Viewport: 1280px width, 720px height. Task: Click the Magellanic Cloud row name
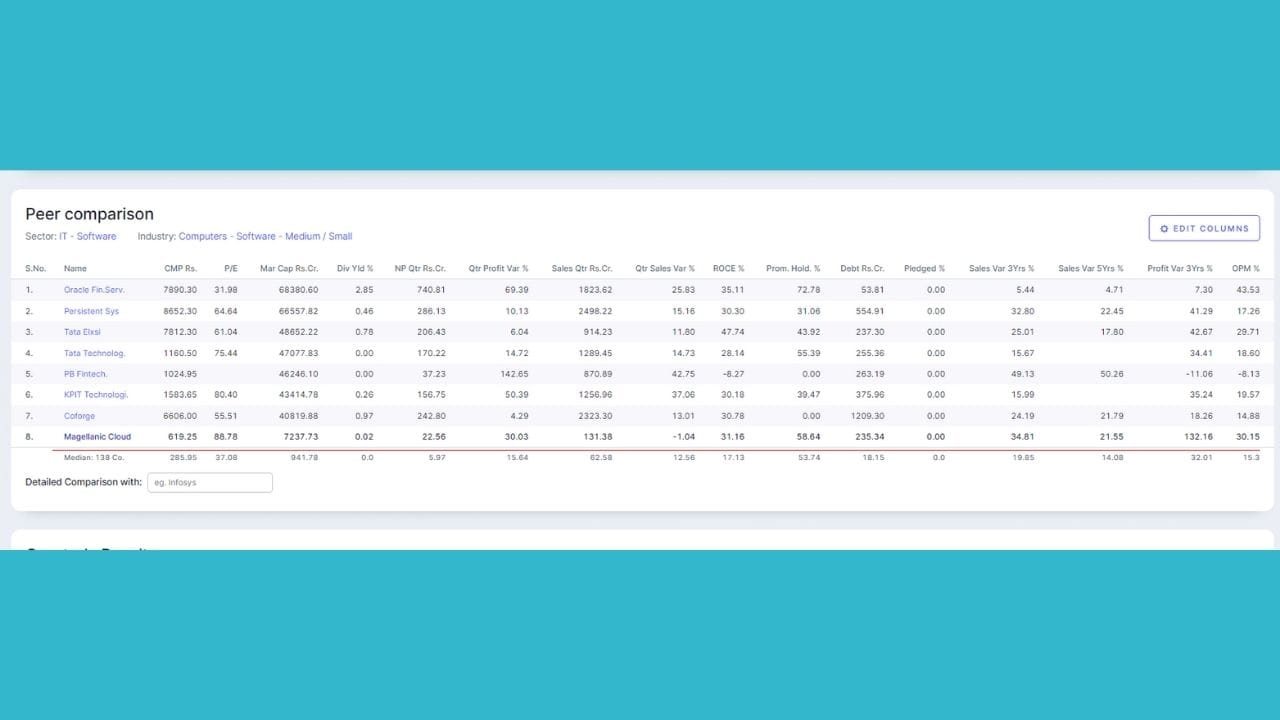tap(97, 437)
